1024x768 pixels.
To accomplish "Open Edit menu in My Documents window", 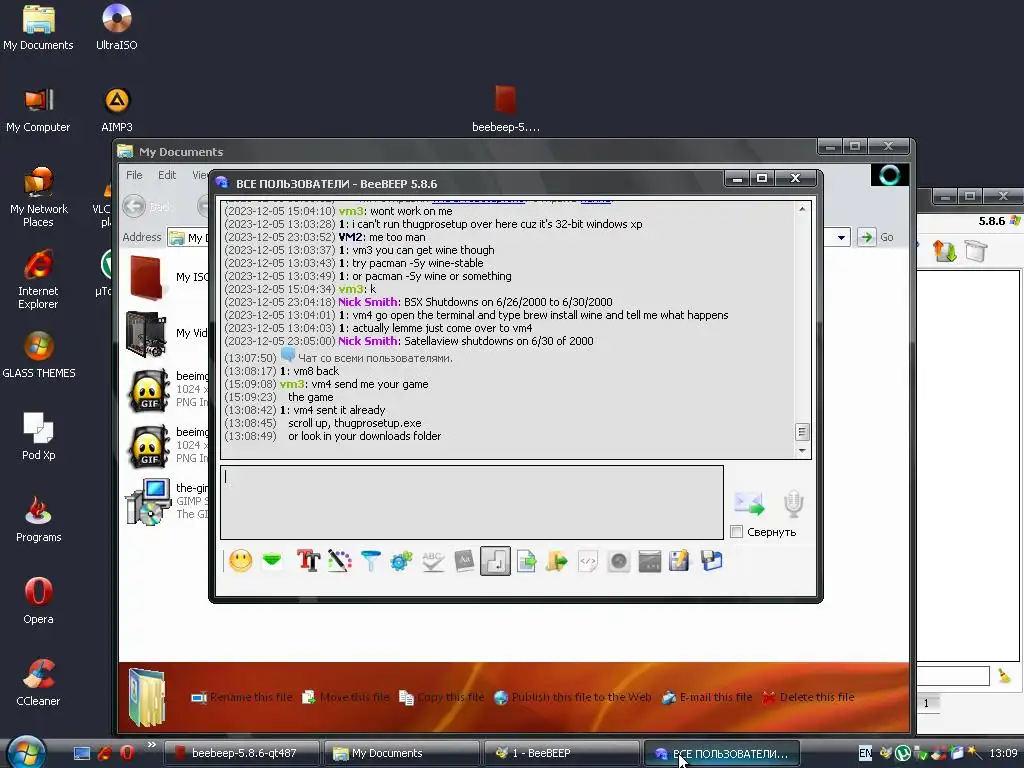I will point(167,175).
